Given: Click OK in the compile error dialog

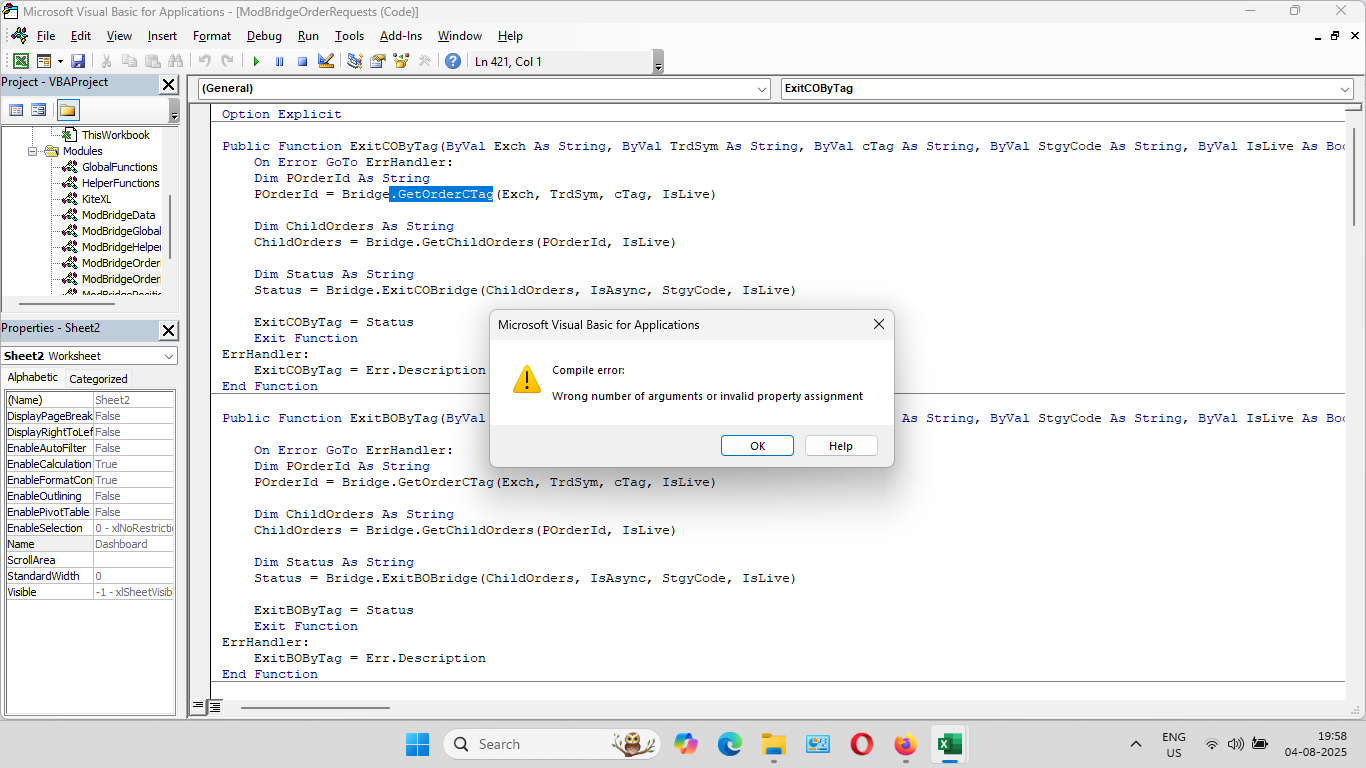Looking at the screenshot, I should [757, 446].
